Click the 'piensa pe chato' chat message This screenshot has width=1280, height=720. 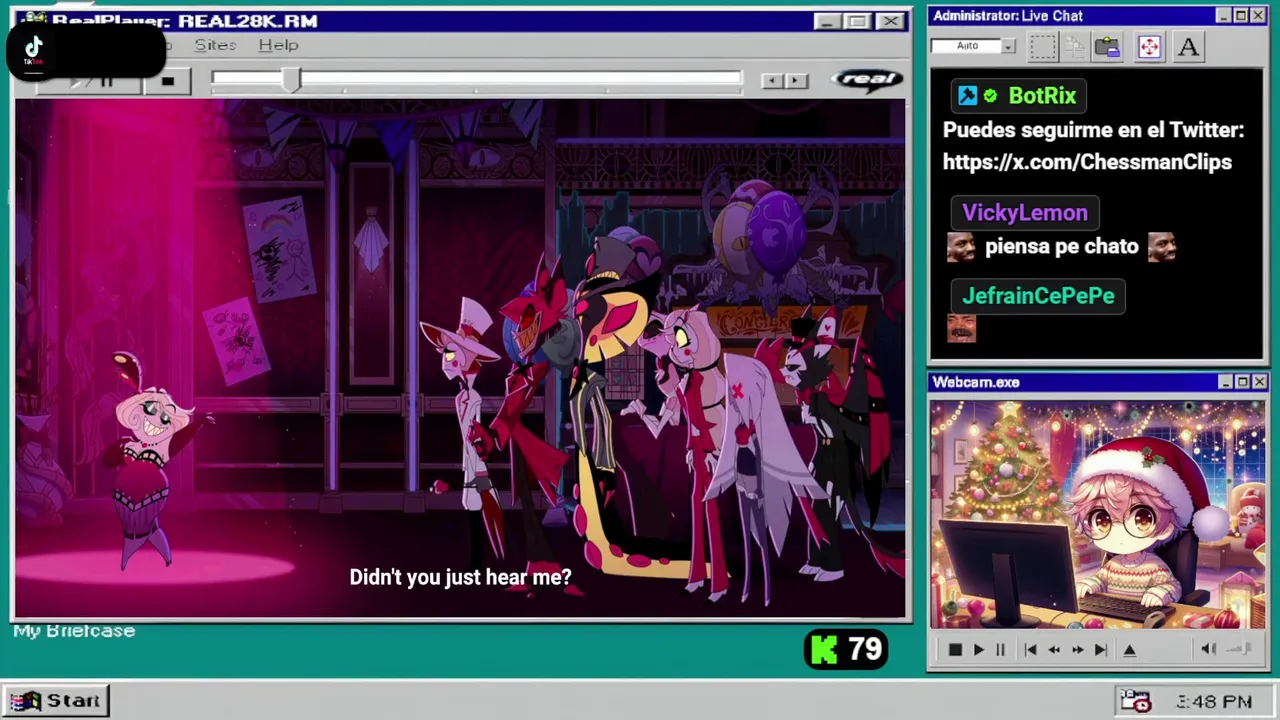pyautogui.click(x=1061, y=247)
